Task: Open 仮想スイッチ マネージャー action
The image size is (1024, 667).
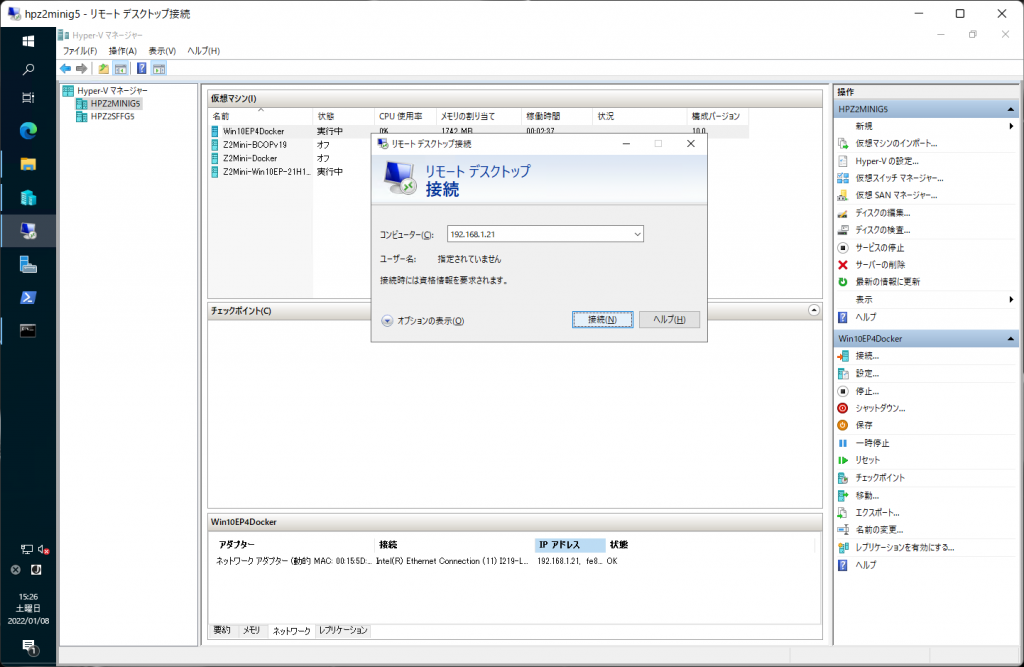Action: [x=899, y=178]
